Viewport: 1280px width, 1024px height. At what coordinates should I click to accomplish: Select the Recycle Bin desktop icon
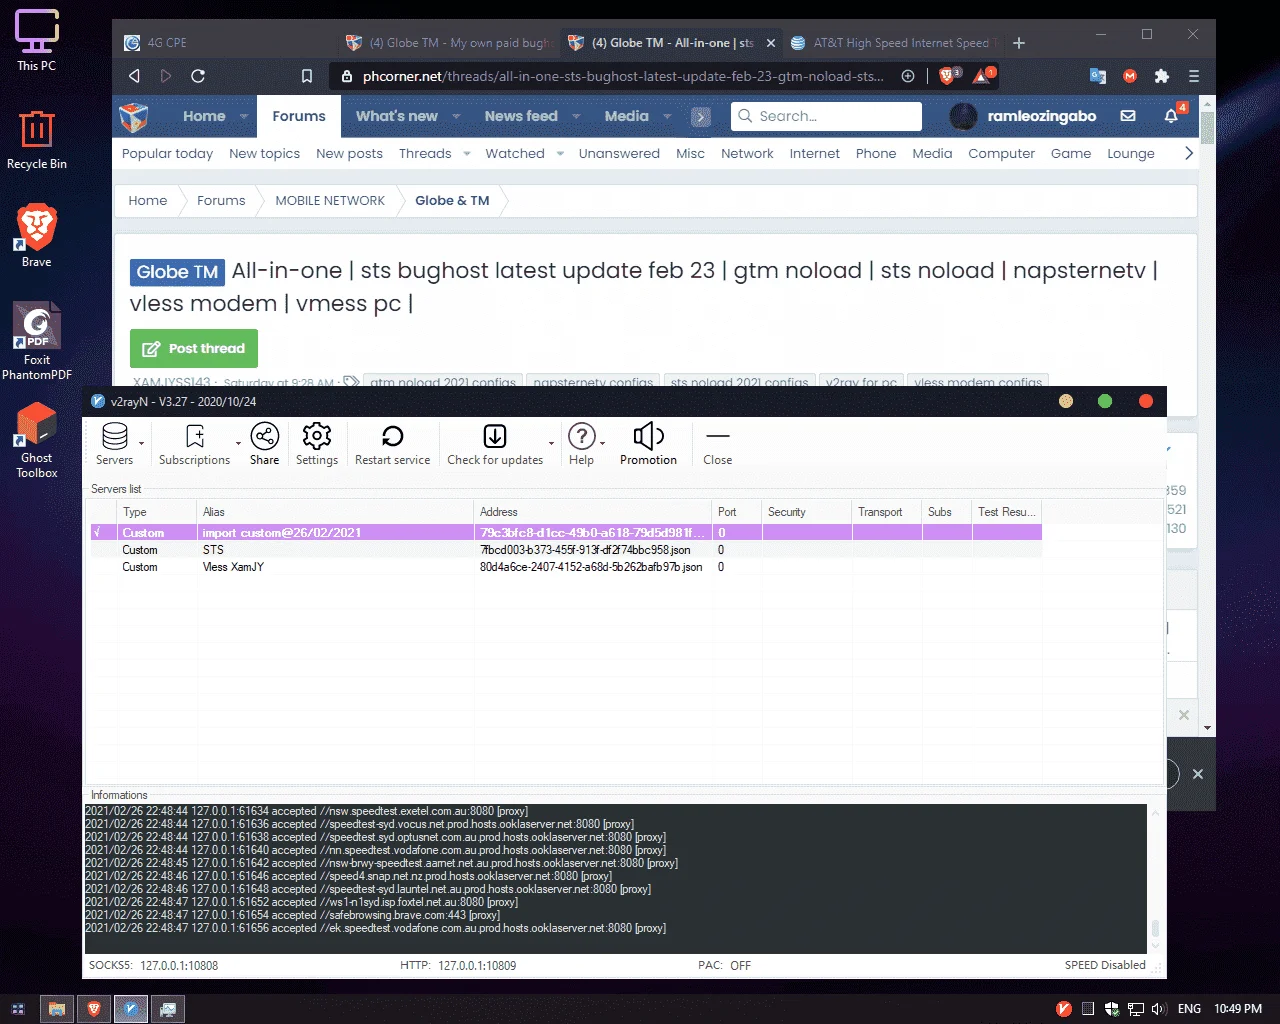click(x=37, y=139)
